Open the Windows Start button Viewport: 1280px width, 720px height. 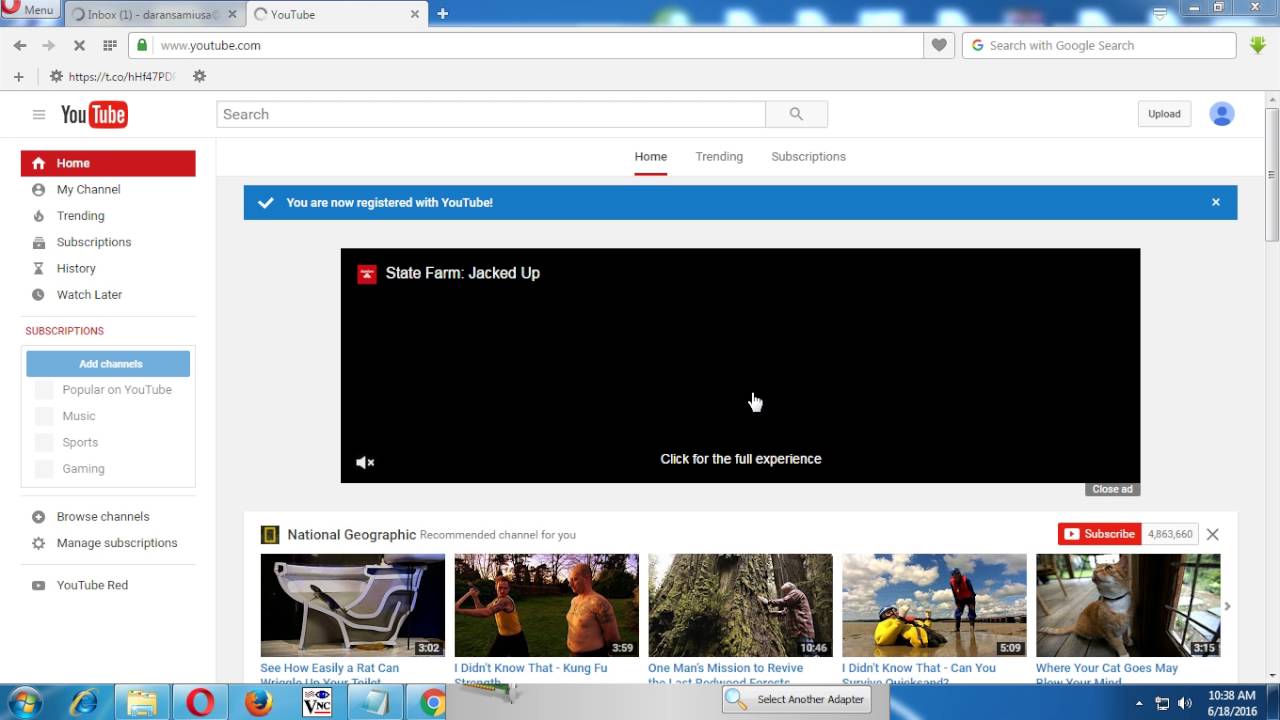[24, 702]
